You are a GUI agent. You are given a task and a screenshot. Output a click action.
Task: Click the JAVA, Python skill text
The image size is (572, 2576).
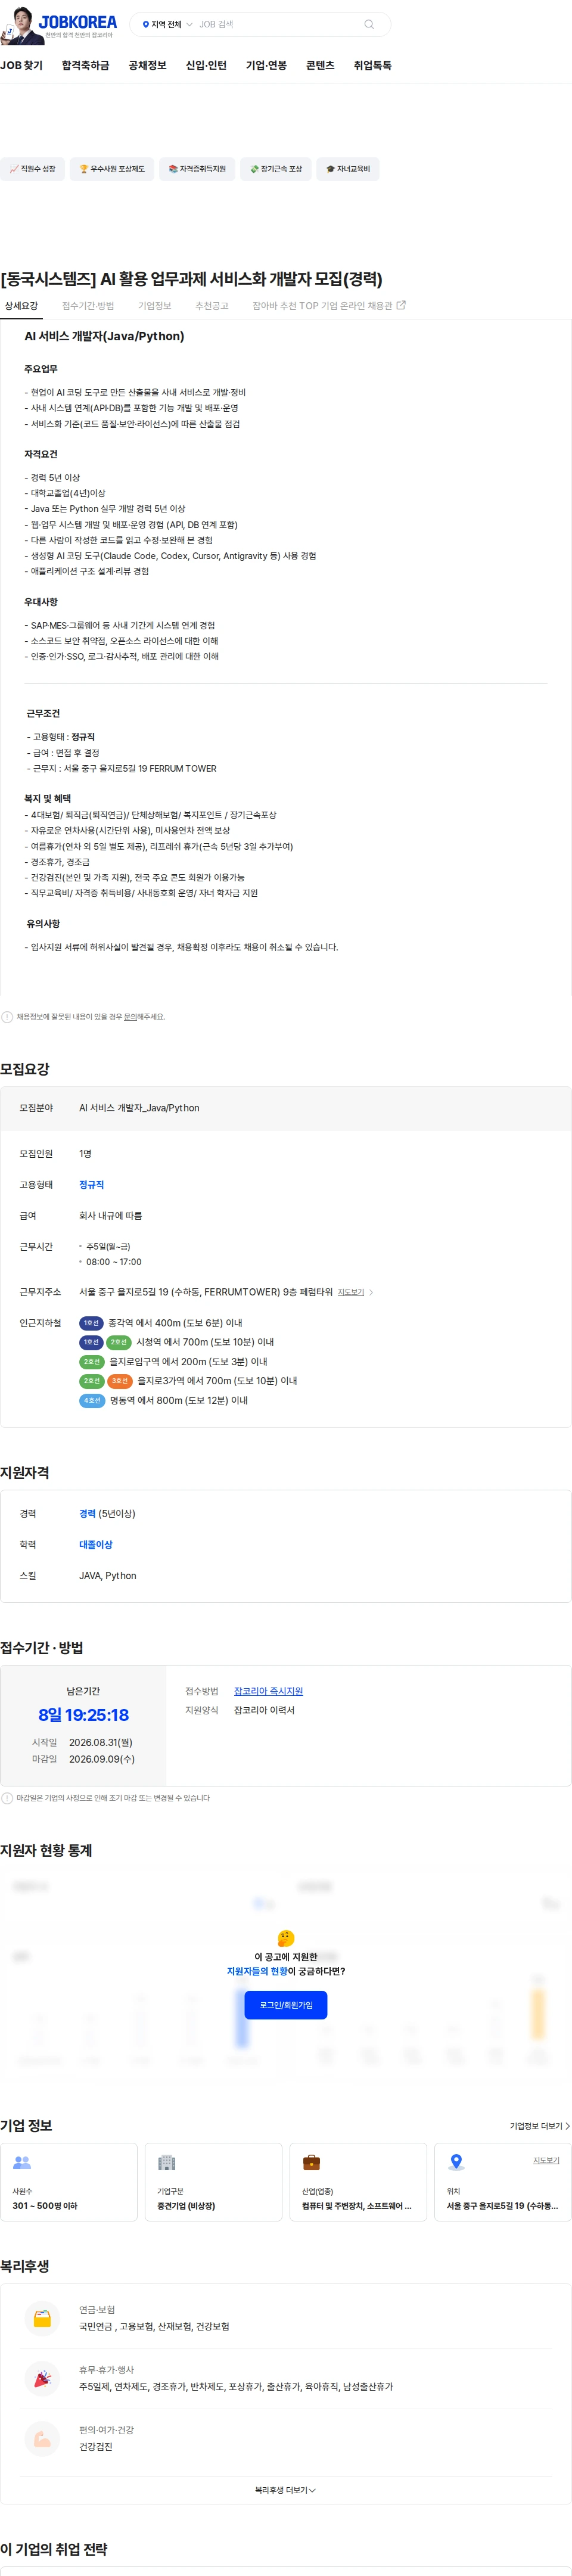pyautogui.click(x=108, y=1576)
